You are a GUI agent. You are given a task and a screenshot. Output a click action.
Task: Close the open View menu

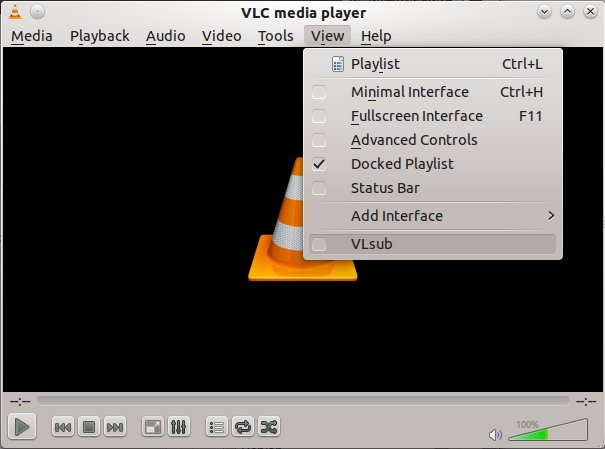point(328,36)
